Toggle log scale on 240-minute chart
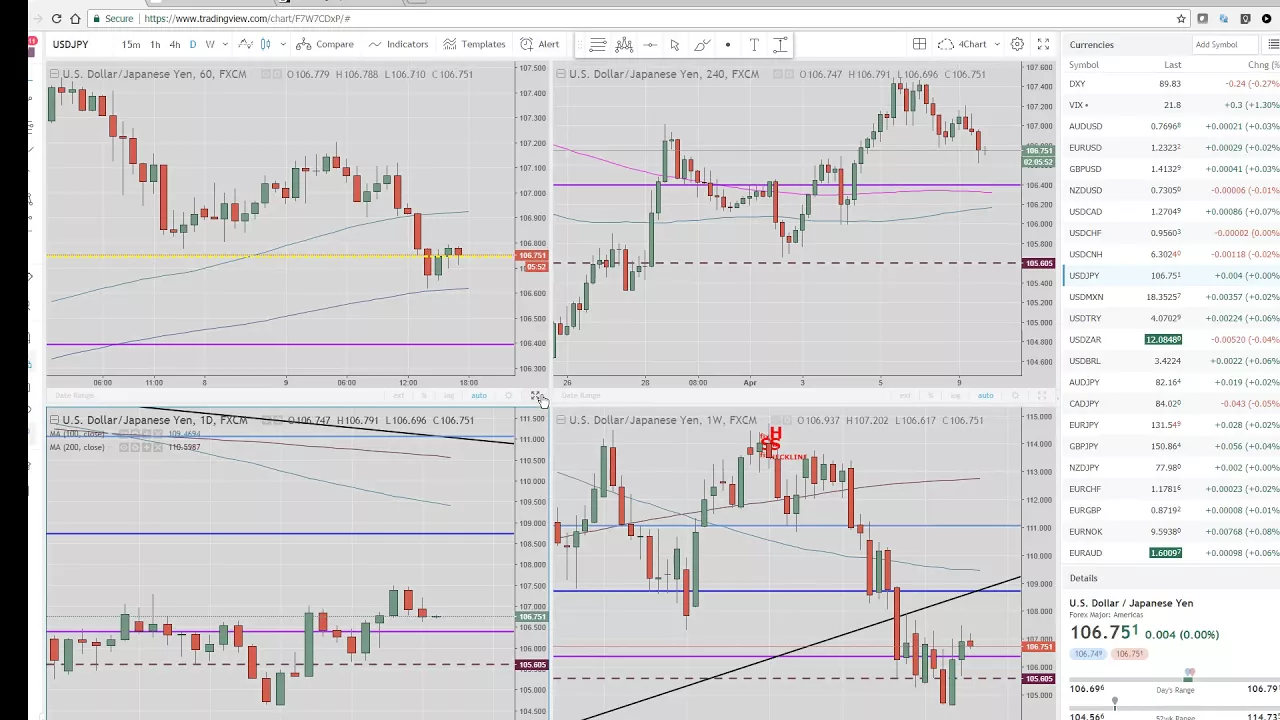The image size is (1280, 720). [955, 396]
